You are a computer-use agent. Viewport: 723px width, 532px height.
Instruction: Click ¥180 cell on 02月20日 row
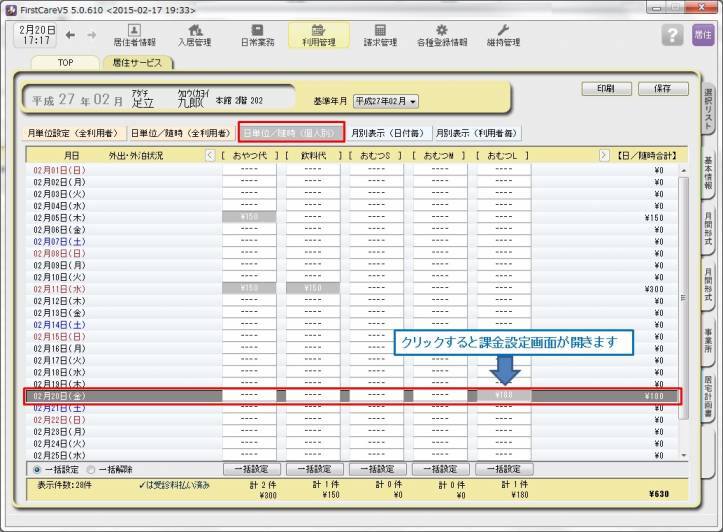click(503, 396)
